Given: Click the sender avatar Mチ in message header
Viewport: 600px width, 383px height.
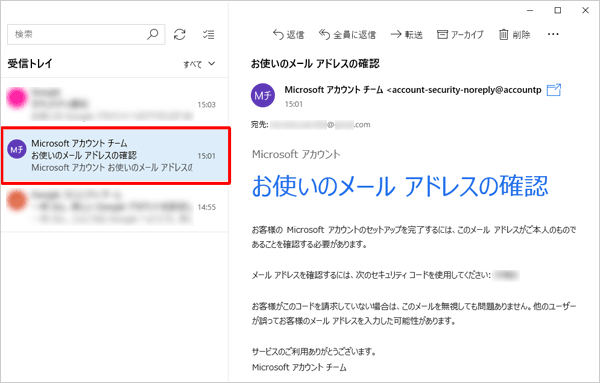Looking at the screenshot, I should 262,95.
